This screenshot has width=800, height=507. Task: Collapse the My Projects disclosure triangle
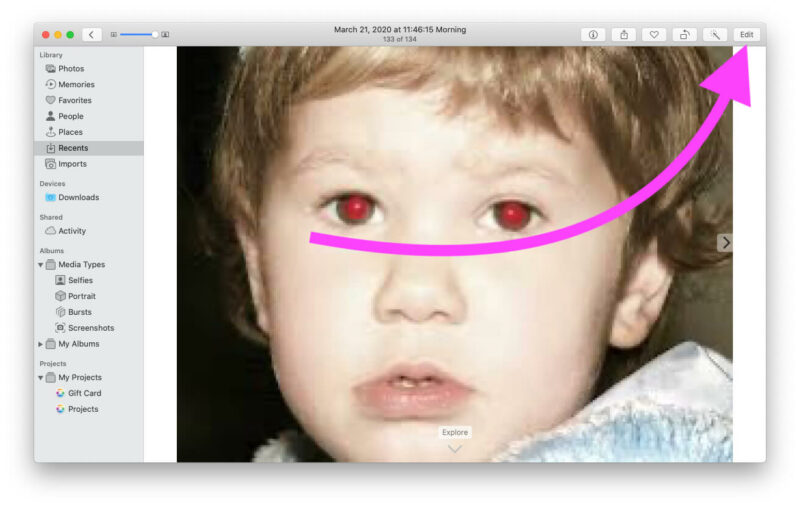pyautogui.click(x=40, y=378)
